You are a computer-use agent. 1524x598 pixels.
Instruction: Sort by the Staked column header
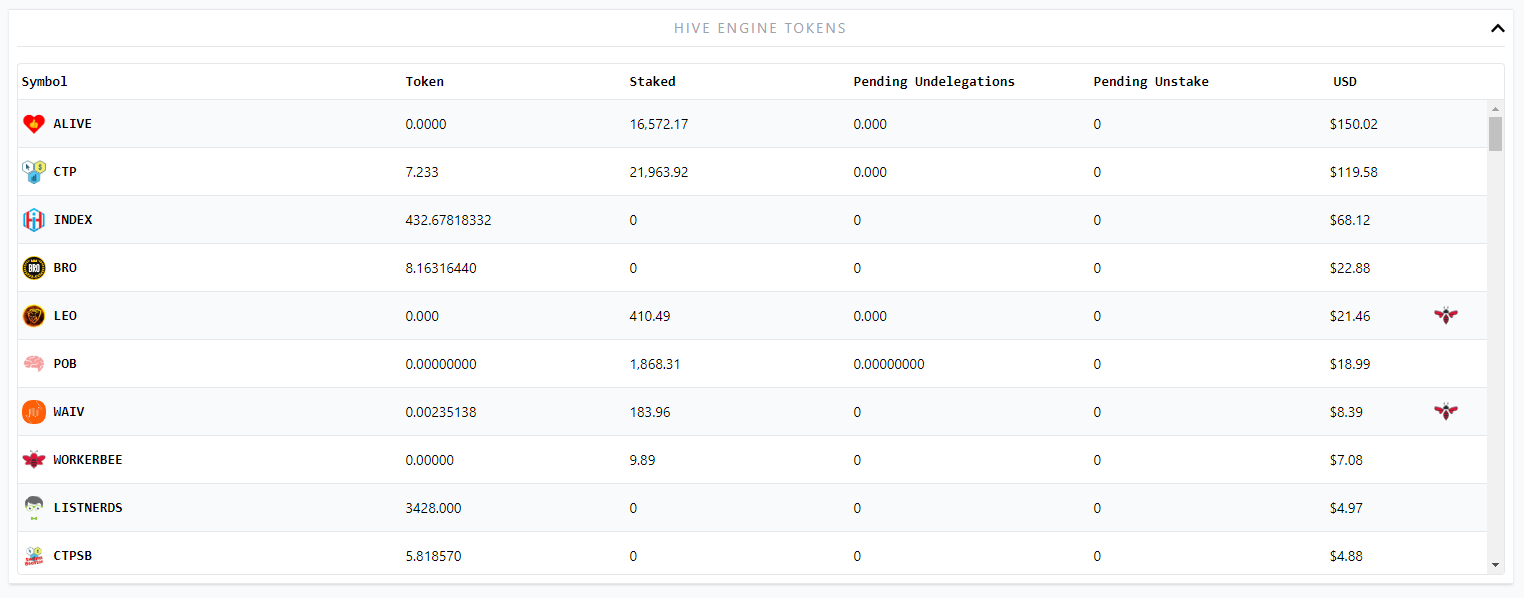click(x=652, y=82)
